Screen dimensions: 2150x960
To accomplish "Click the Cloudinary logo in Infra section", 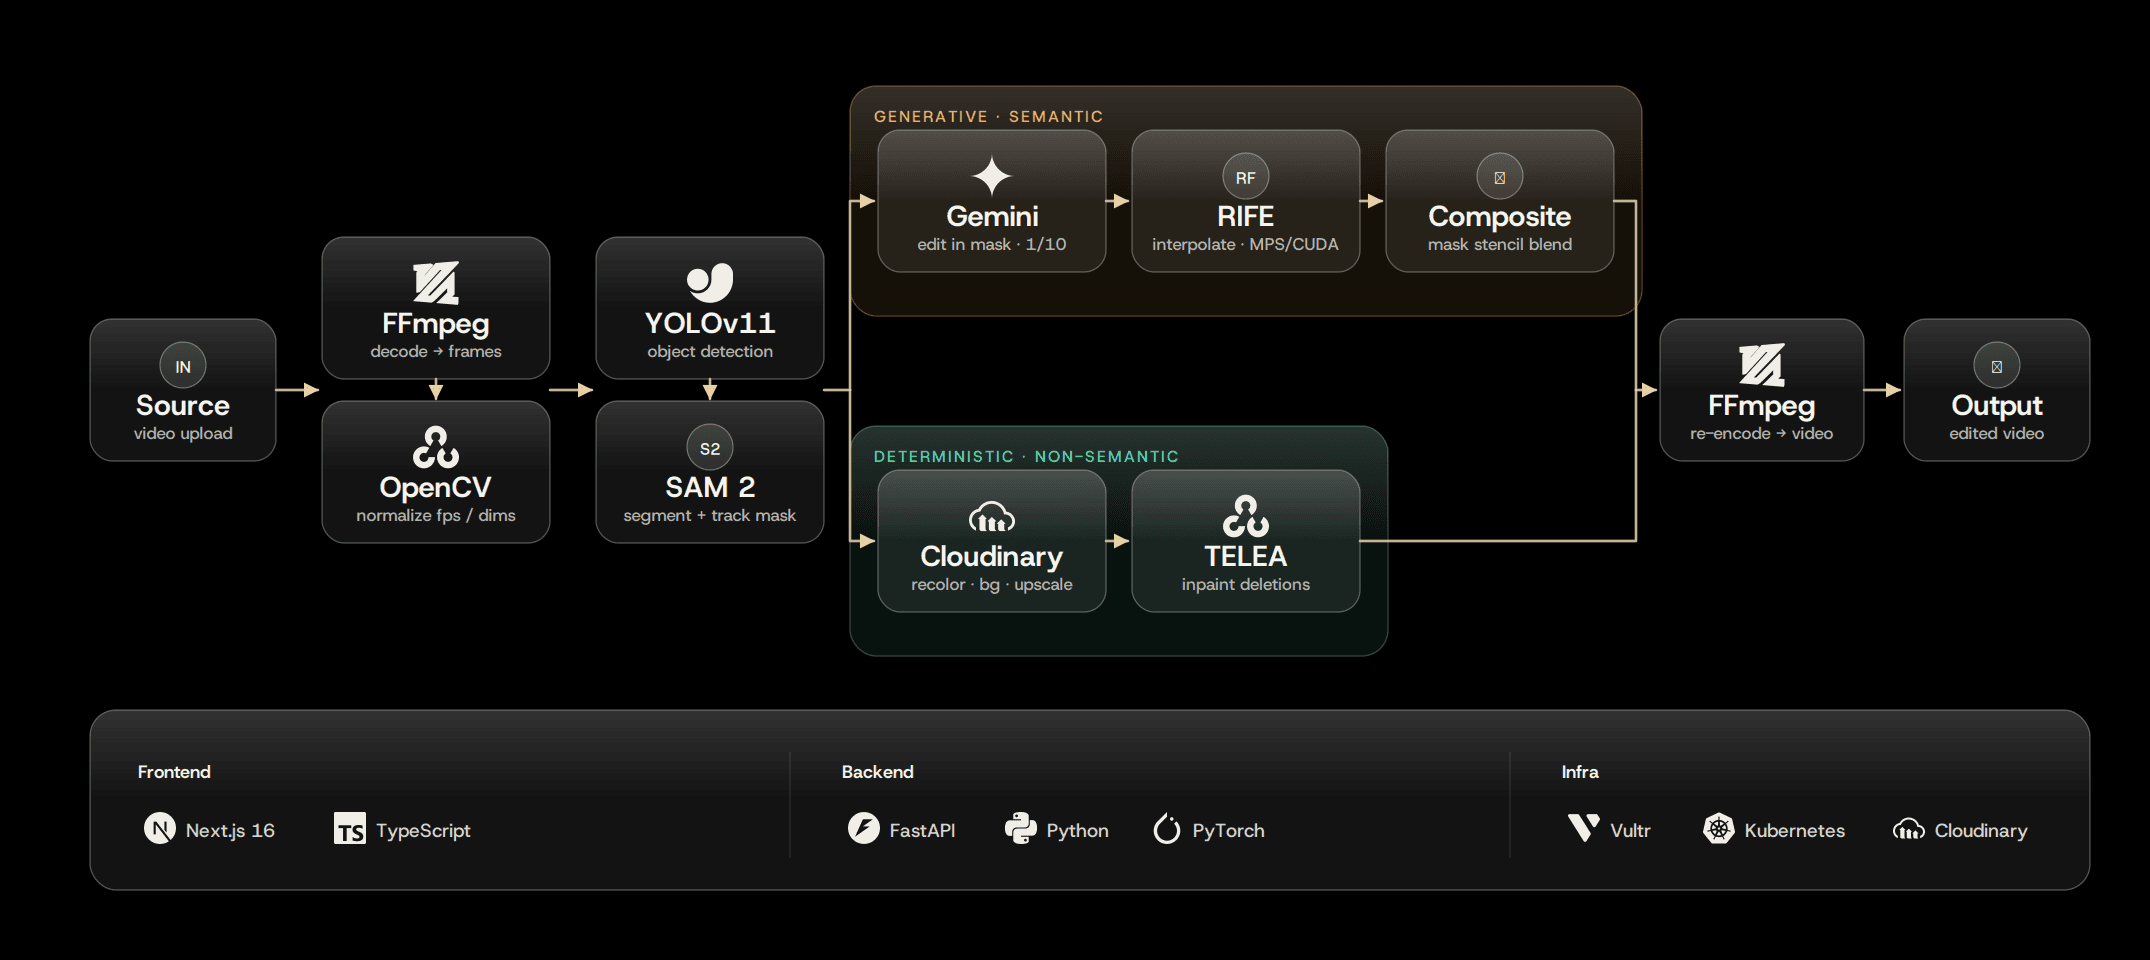I will pos(1909,829).
